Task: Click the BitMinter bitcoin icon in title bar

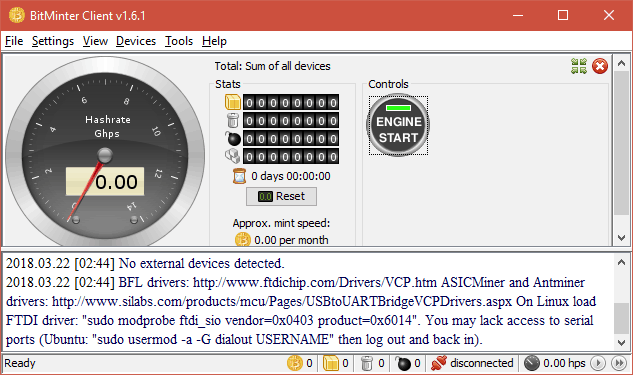Action: point(17,15)
